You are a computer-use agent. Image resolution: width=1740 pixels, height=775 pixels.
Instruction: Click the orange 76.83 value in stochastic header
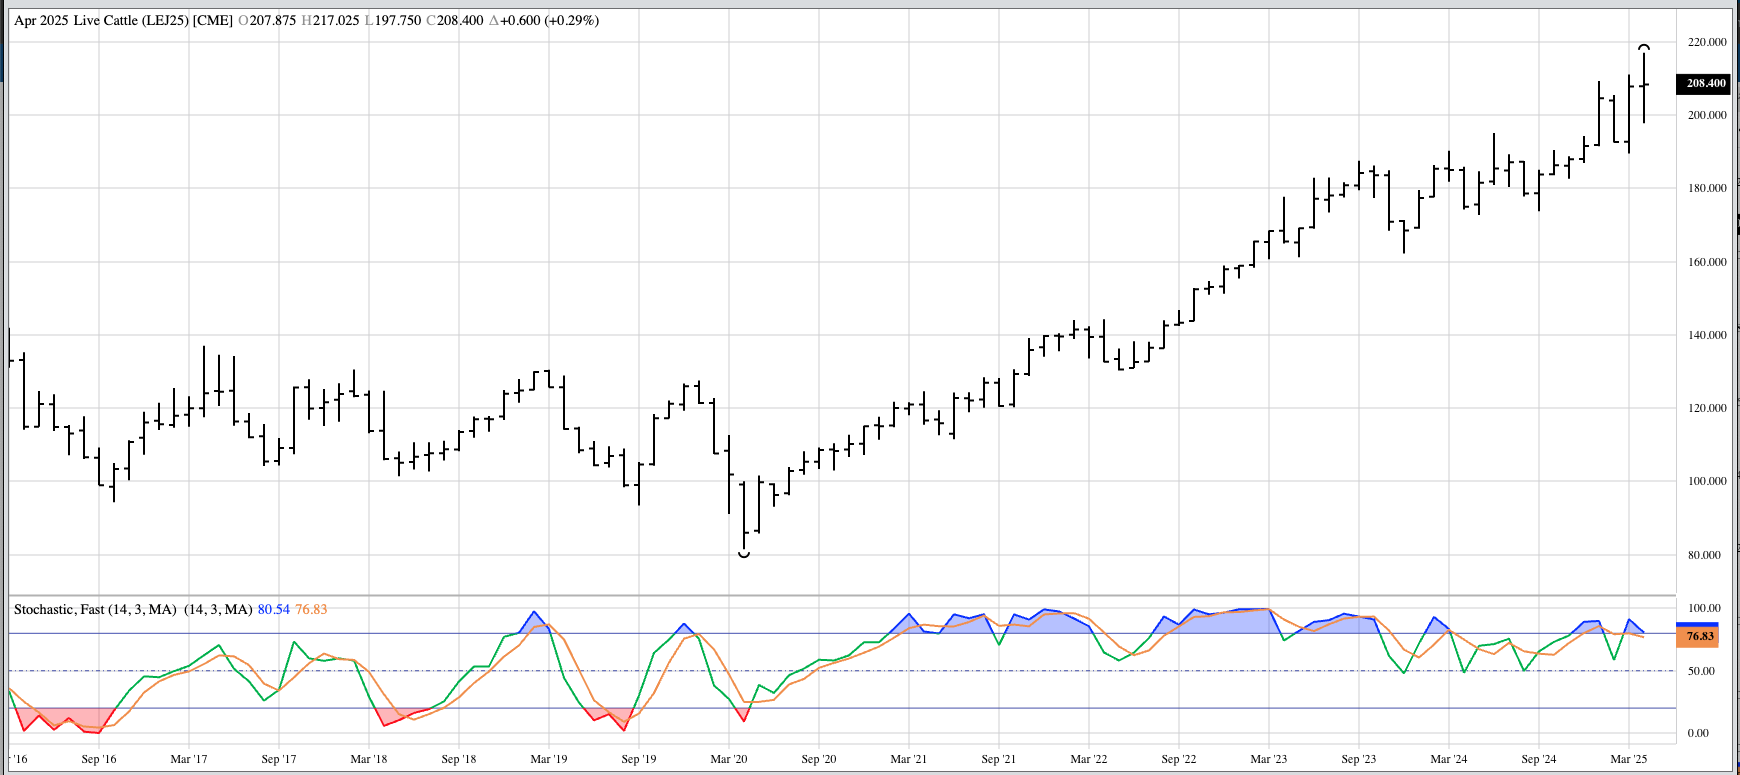pos(311,609)
